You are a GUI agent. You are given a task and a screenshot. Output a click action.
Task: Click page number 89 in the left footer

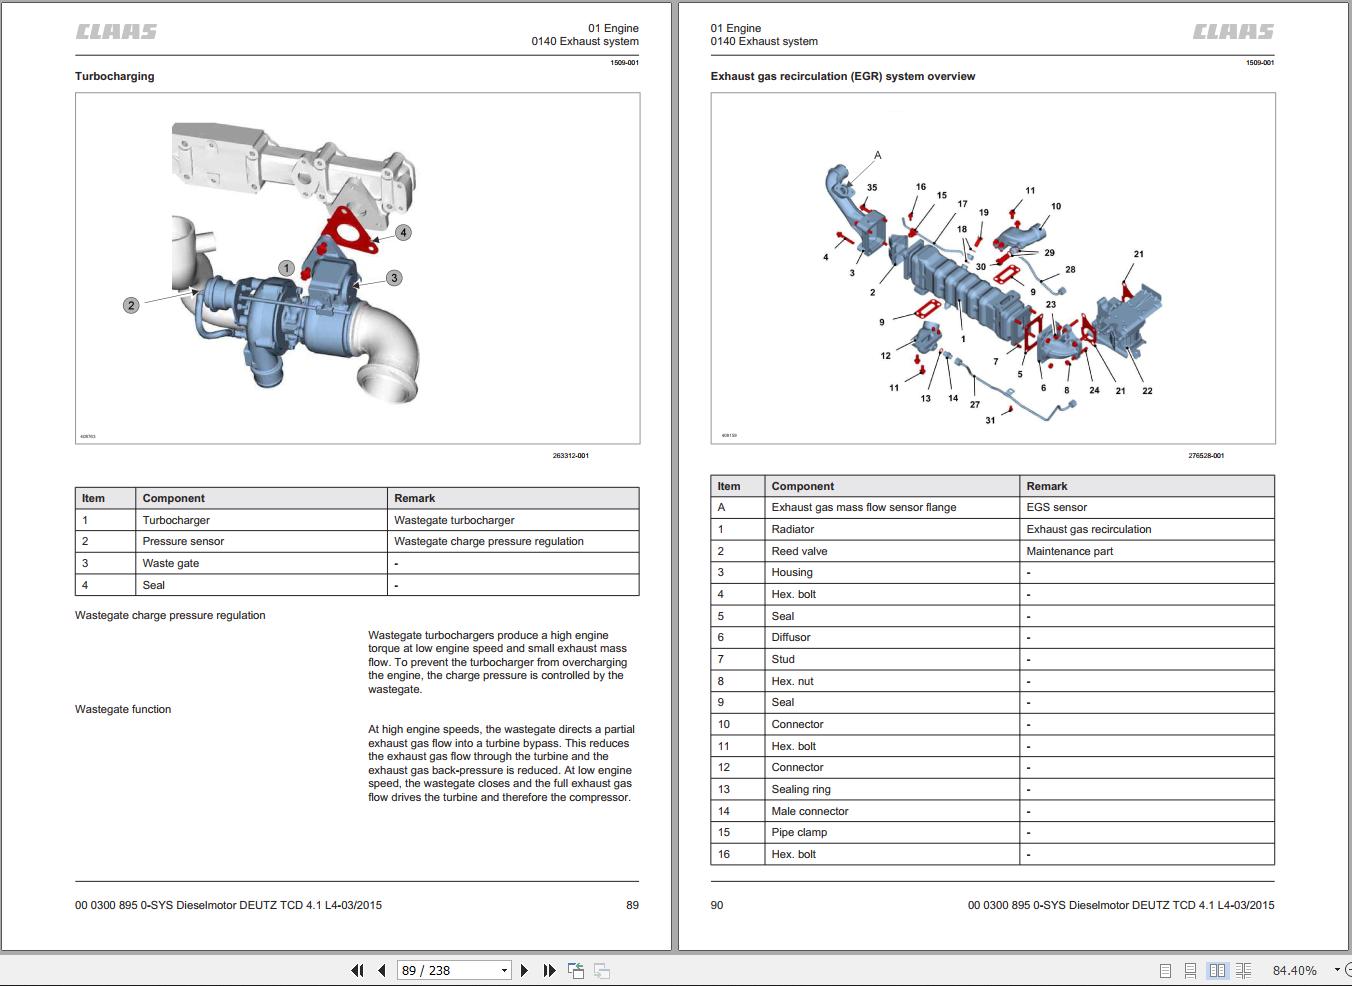(632, 905)
